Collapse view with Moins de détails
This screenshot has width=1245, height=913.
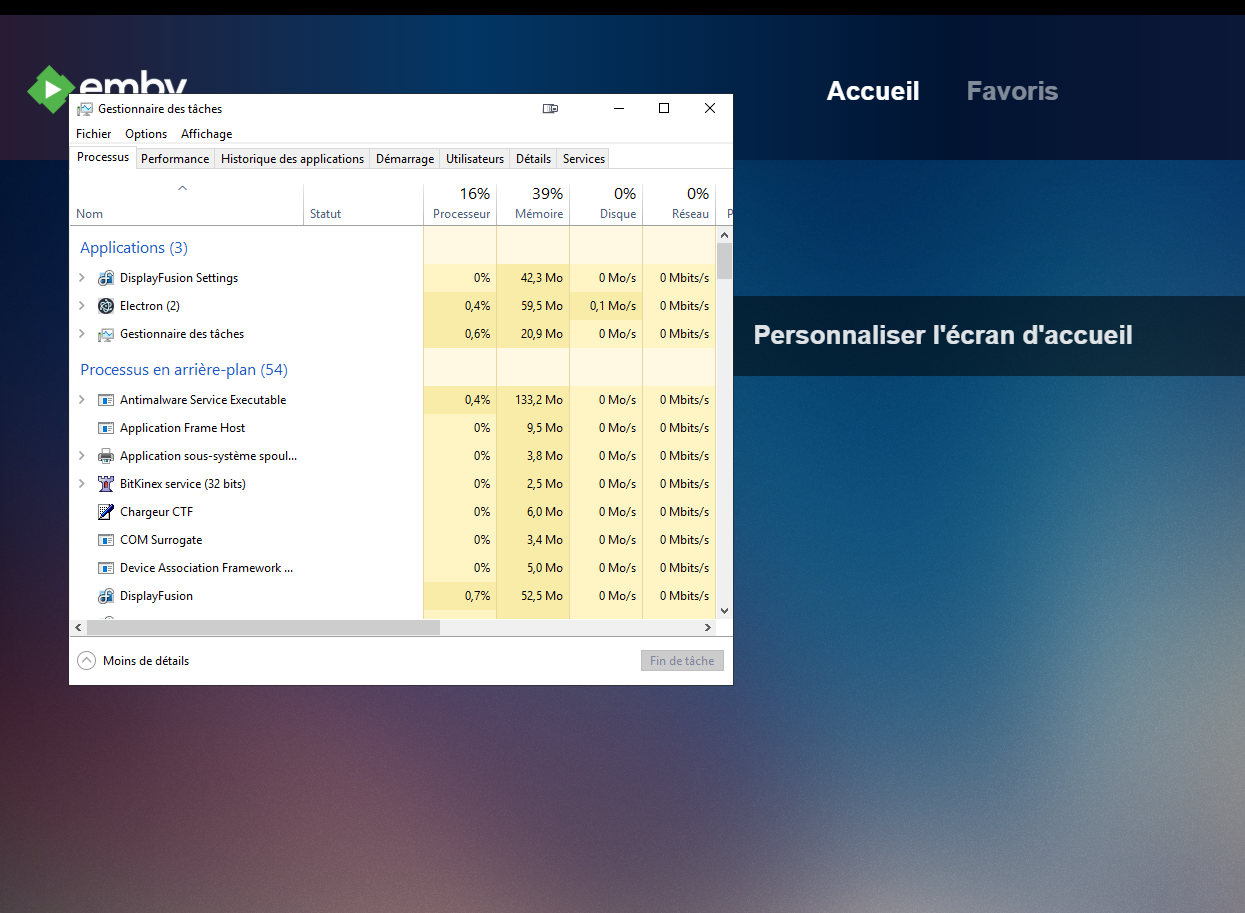133,661
